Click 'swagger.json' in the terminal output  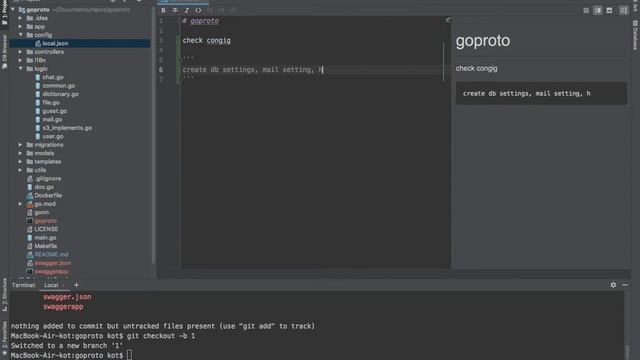click(67, 297)
